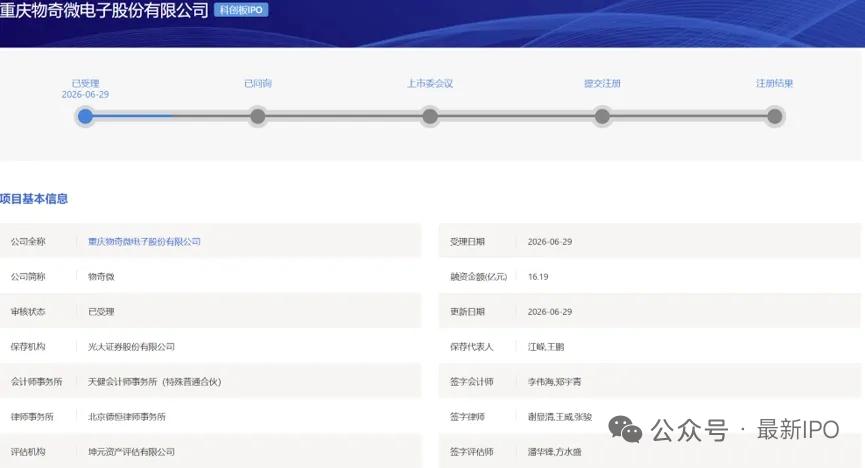
Task: Click the 项目基本信息 section heading
Action: click(34, 199)
